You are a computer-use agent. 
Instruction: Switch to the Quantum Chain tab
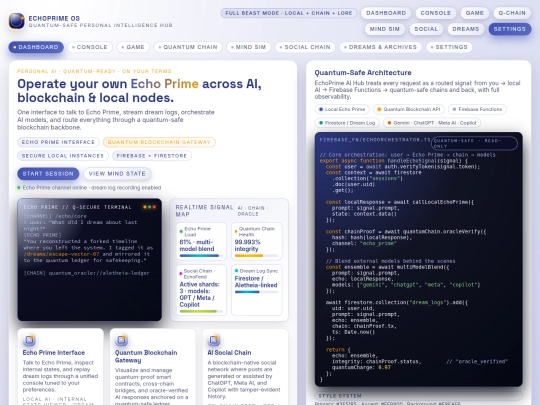pos(188,47)
